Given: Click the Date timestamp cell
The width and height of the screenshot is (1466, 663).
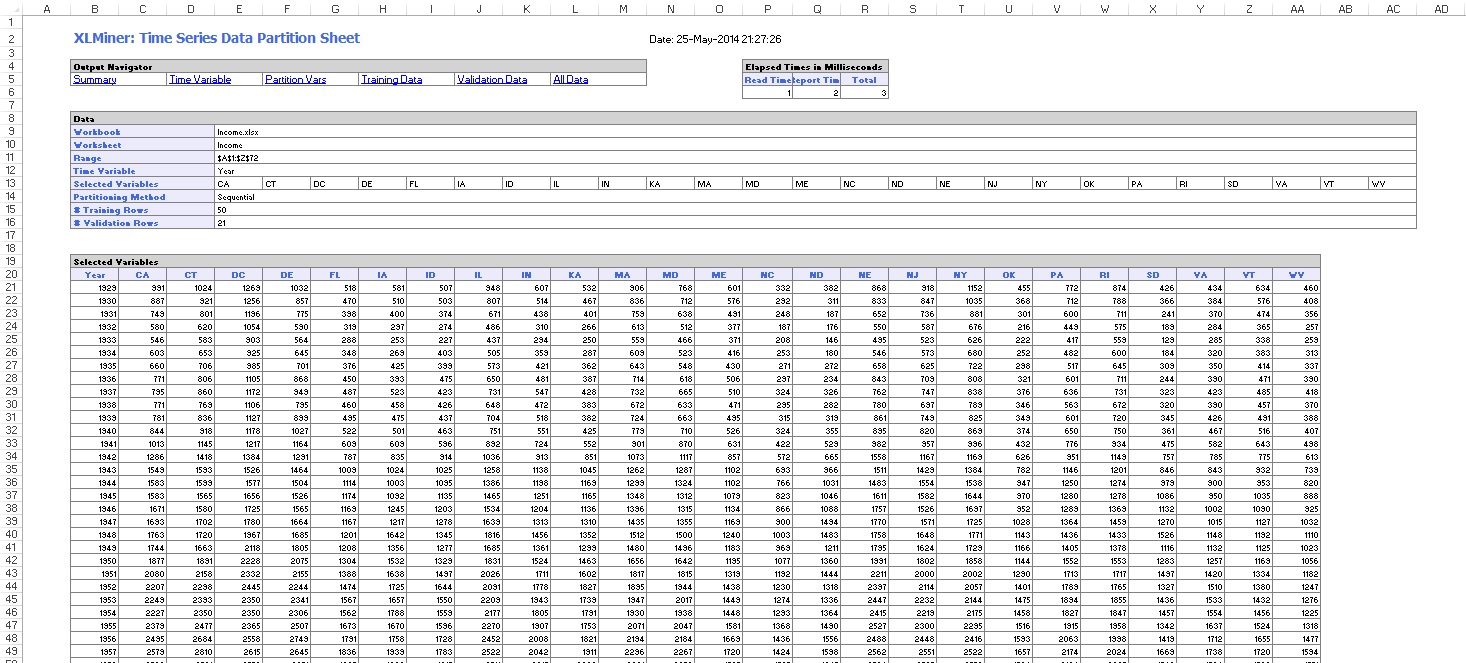Looking at the screenshot, I should pyautogui.click(x=715, y=40).
